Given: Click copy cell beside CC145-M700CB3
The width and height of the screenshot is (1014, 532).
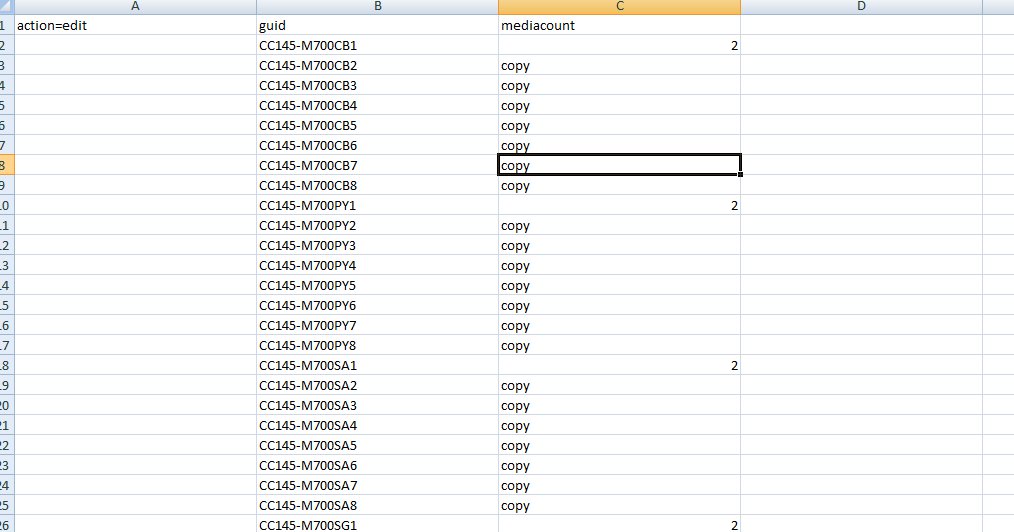Looking at the screenshot, I should click(620, 85).
